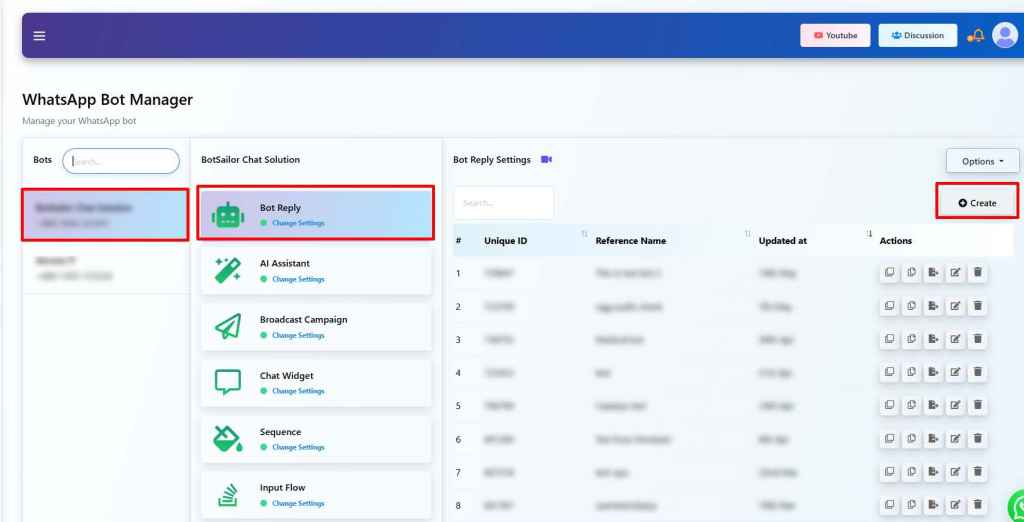The height and width of the screenshot is (522, 1024).
Task: Focus the Bots search field
Action: point(122,161)
